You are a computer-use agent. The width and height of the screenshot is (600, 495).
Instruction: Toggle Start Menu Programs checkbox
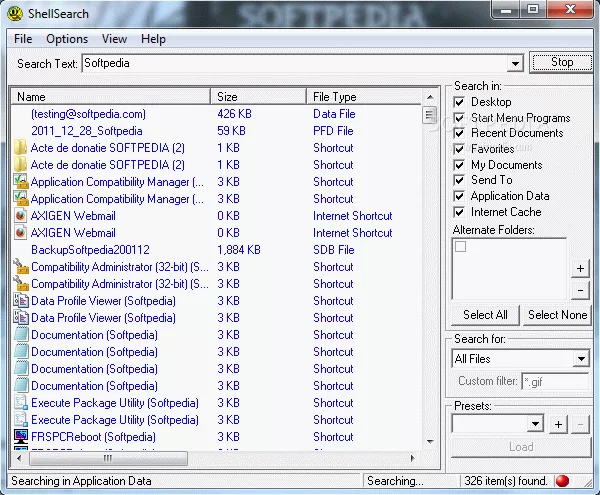(x=459, y=118)
